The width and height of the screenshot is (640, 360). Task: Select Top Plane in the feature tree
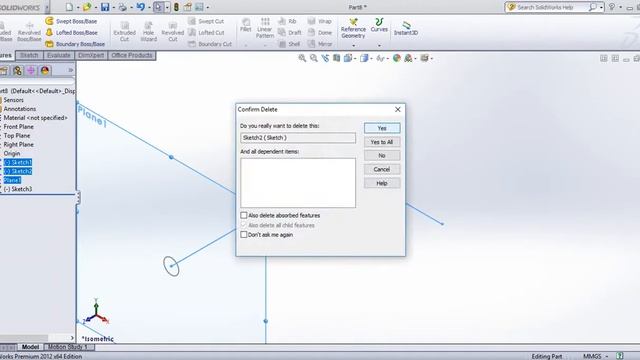tap(17, 136)
